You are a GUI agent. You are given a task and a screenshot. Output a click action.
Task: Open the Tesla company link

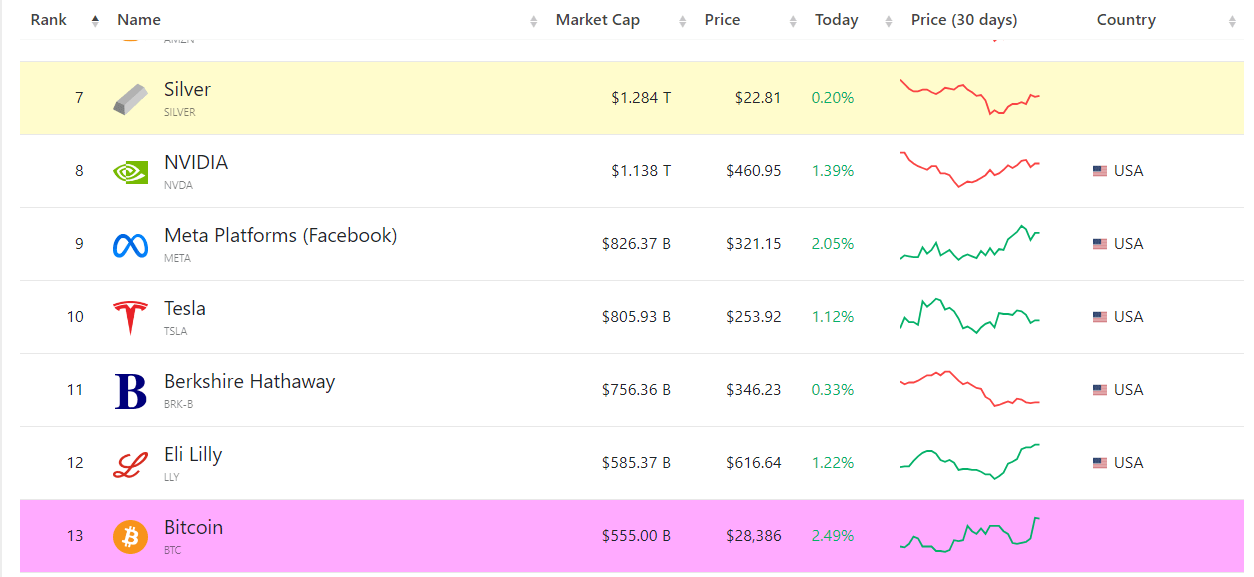[x=185, y=308]
